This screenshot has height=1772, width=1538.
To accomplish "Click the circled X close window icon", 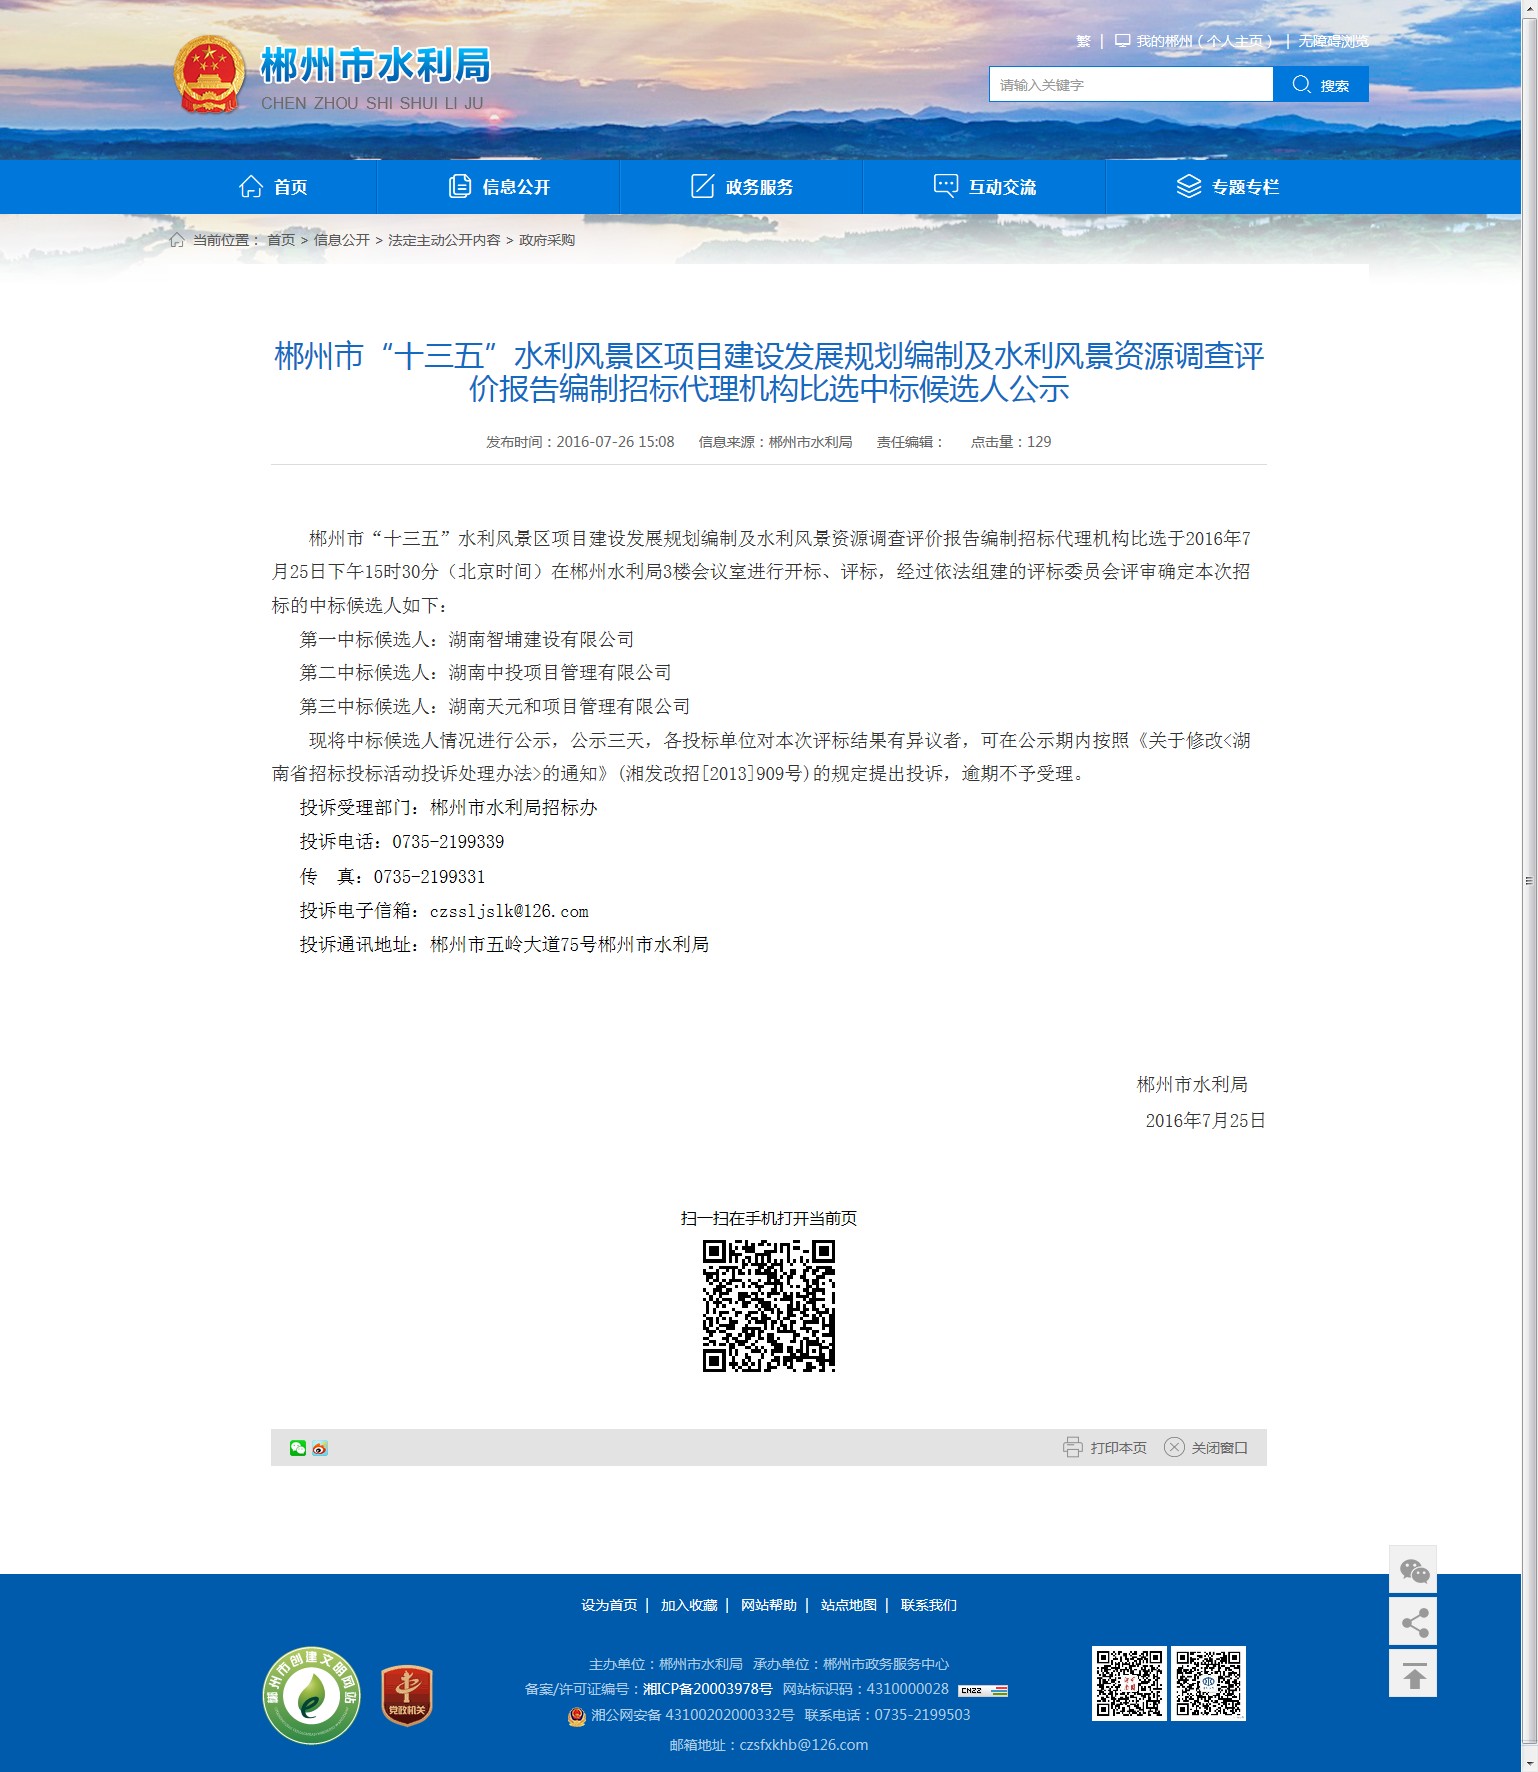I will click(x=1175, y=1447).
